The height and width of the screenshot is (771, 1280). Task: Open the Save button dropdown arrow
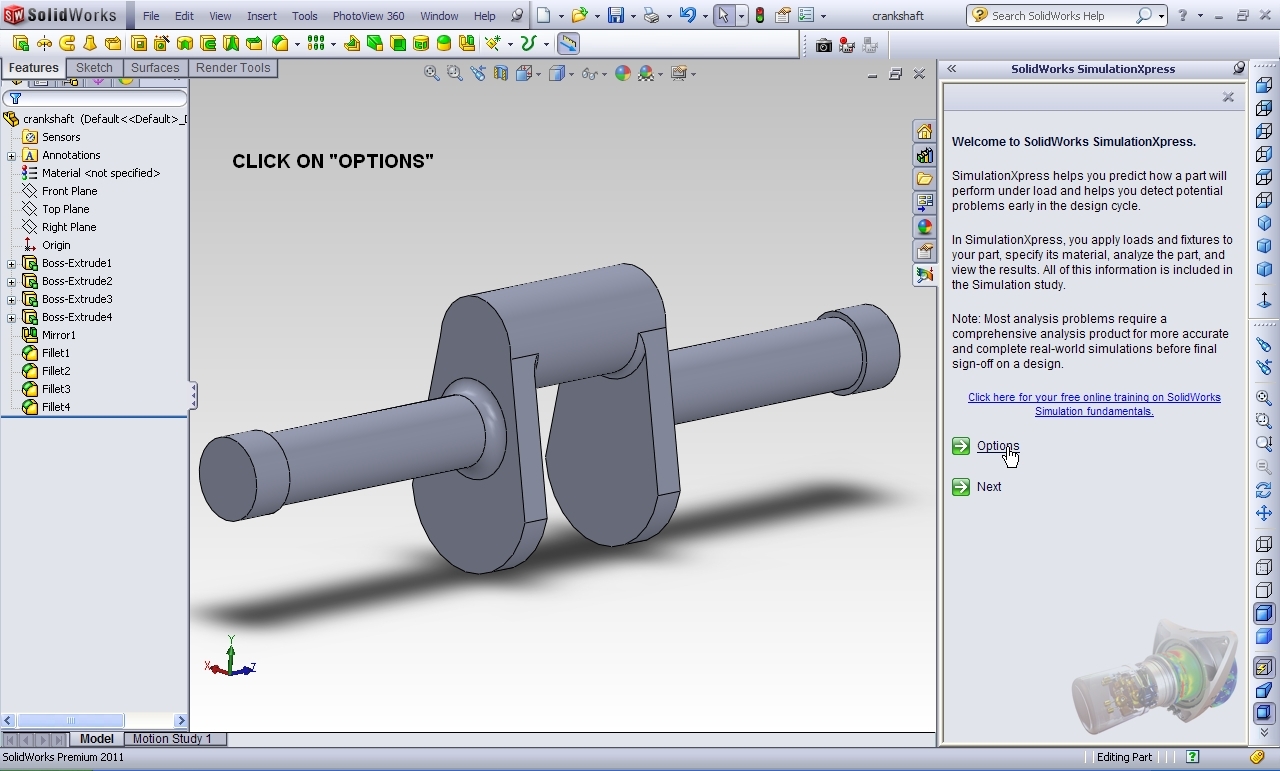pyautogui.click(x=633, y=16)
